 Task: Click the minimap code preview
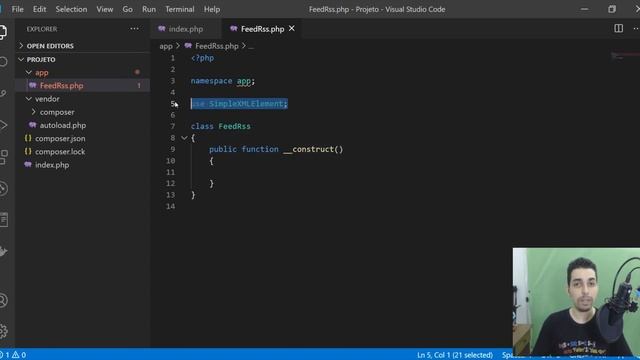pos(625,56)
